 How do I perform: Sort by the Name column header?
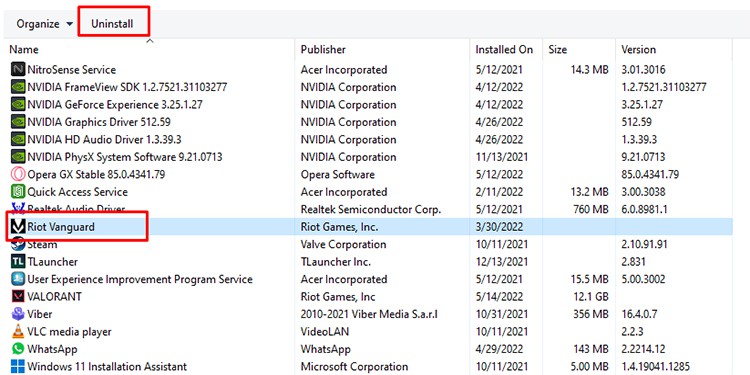click(x=24, y=50)
